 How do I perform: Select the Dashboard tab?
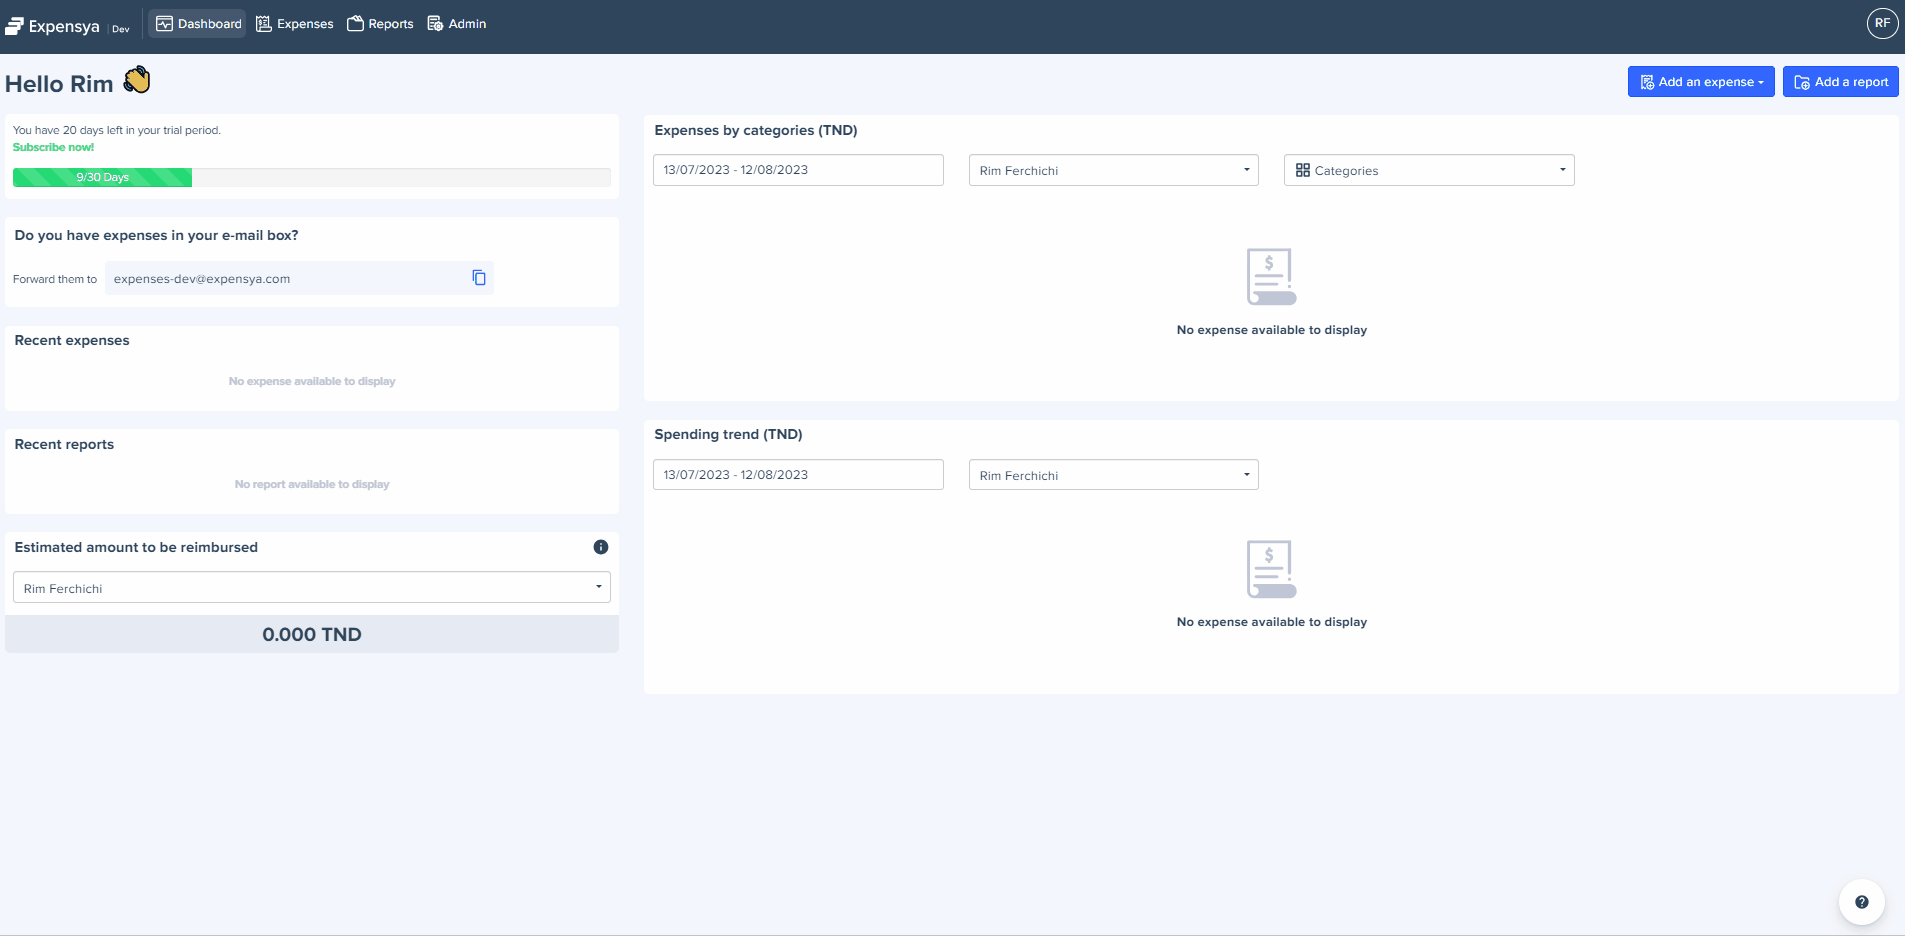[x=198, y=24]
